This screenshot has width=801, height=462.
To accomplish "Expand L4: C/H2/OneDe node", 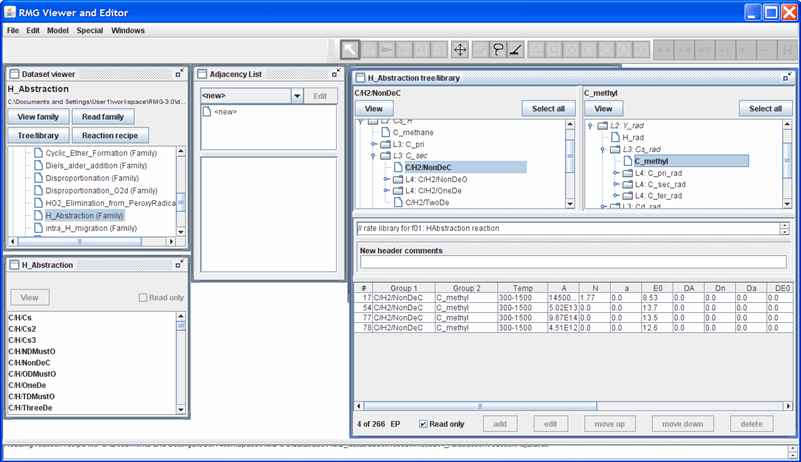I will click(x=386, y=191).
